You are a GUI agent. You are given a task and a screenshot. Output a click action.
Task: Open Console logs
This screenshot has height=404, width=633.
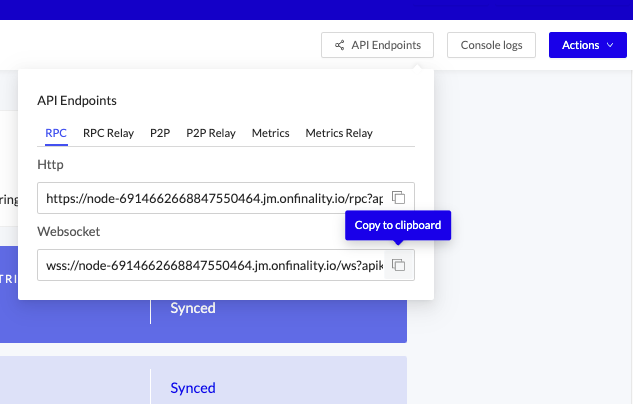492,45
